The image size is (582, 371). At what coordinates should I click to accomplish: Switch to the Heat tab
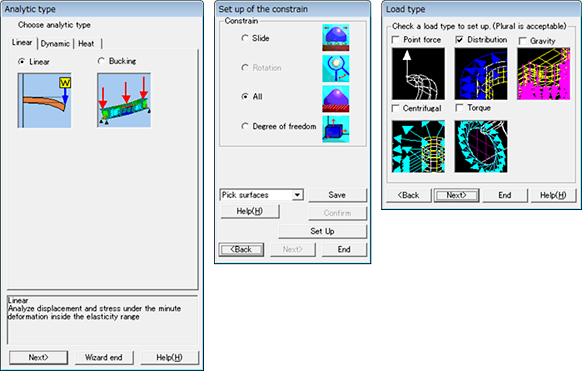pyautogui.click(x=86, y=44)
